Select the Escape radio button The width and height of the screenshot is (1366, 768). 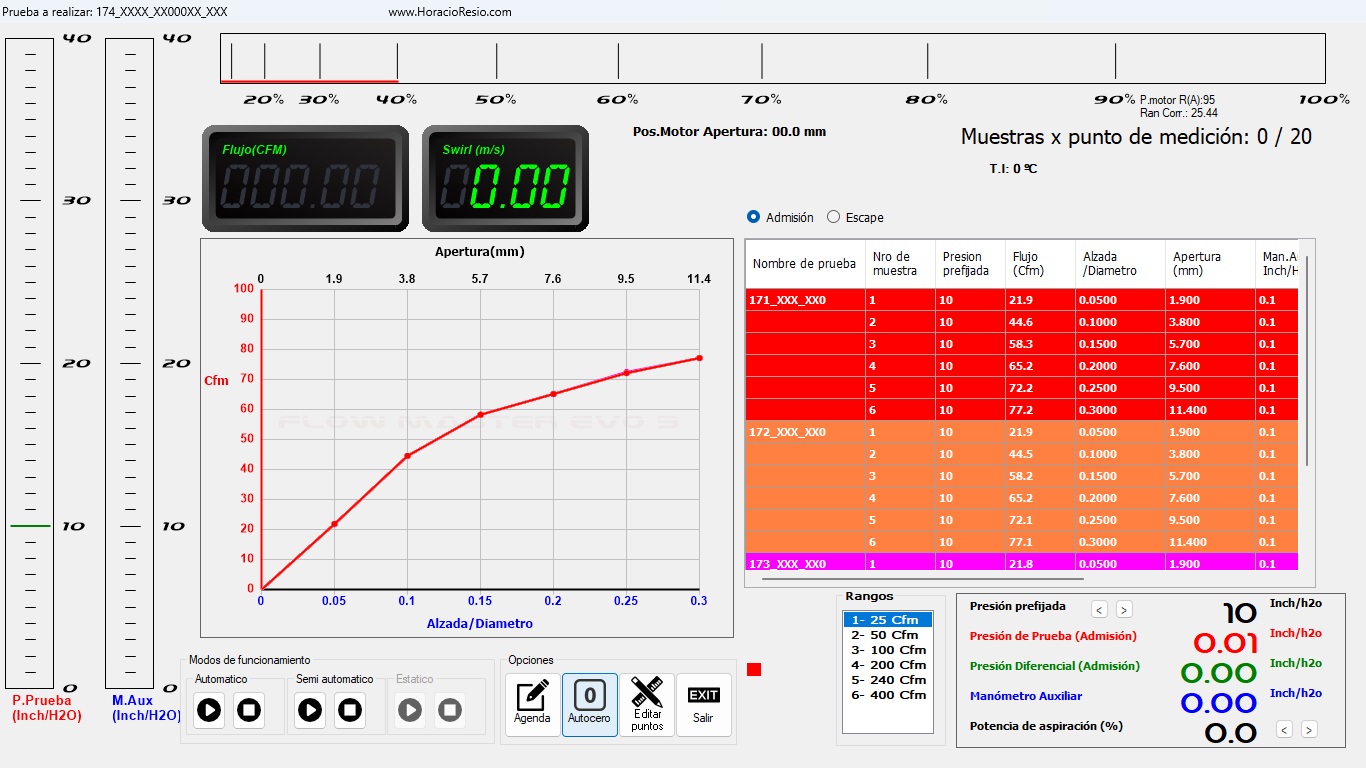tap(834, 217)
